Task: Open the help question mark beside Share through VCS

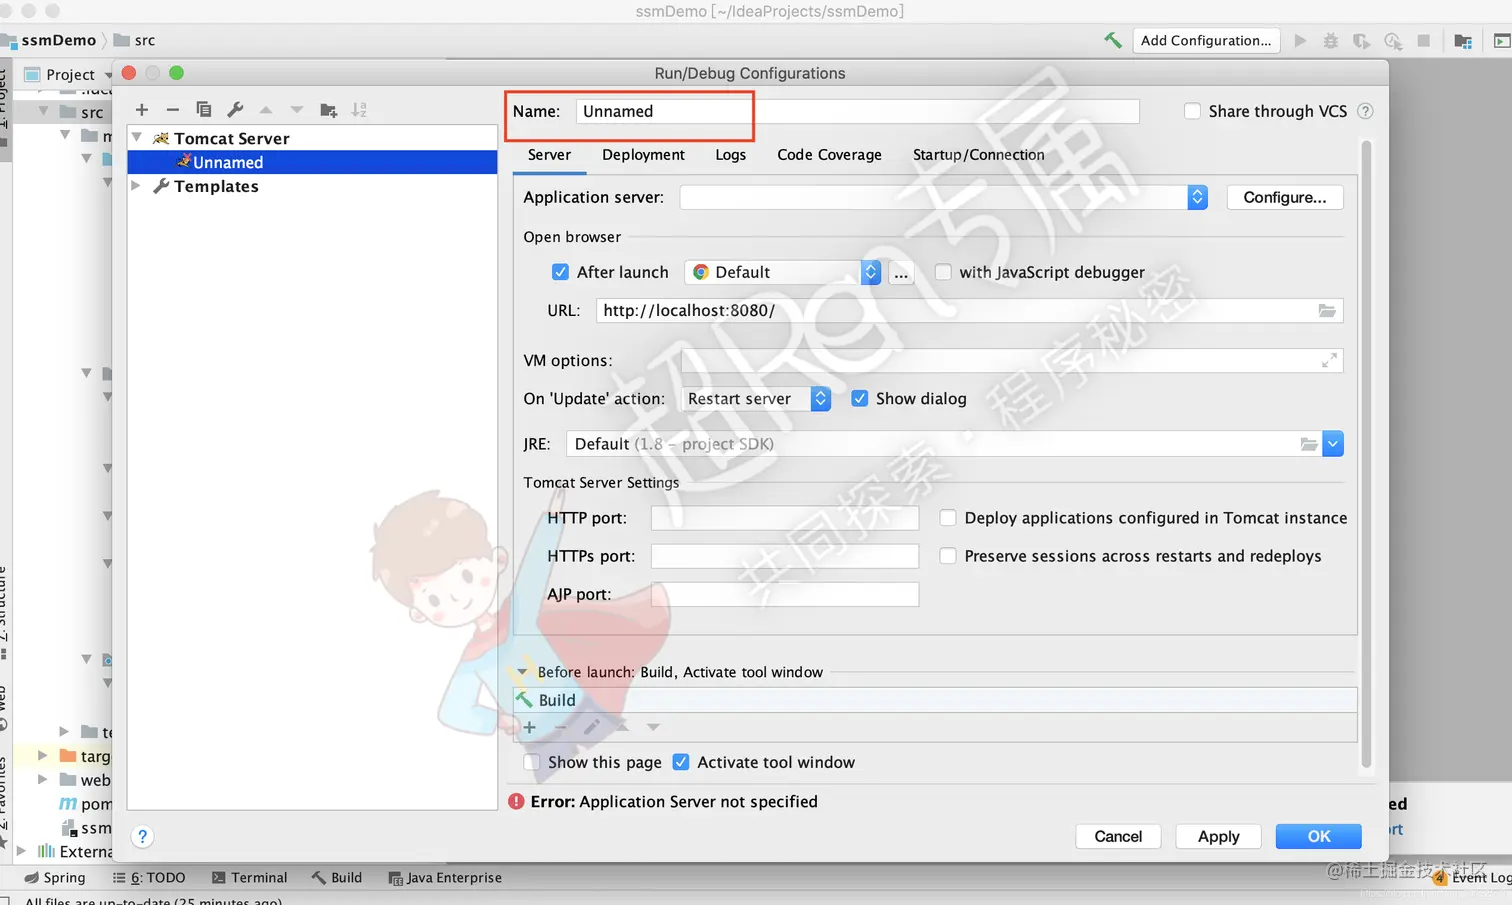Action: click(1365, 111)
